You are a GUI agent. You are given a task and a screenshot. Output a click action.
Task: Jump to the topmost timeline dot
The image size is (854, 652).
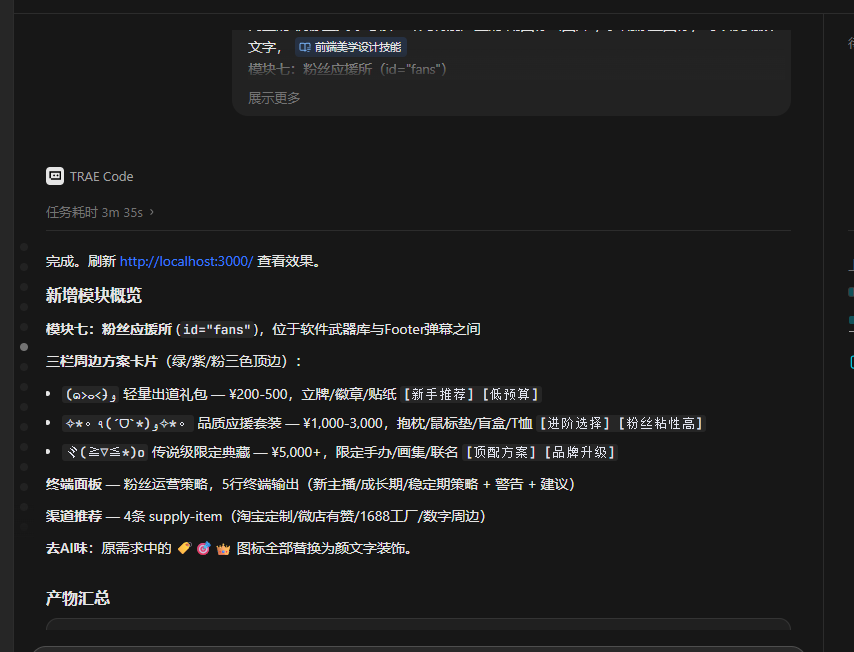(x=24, y=247)
